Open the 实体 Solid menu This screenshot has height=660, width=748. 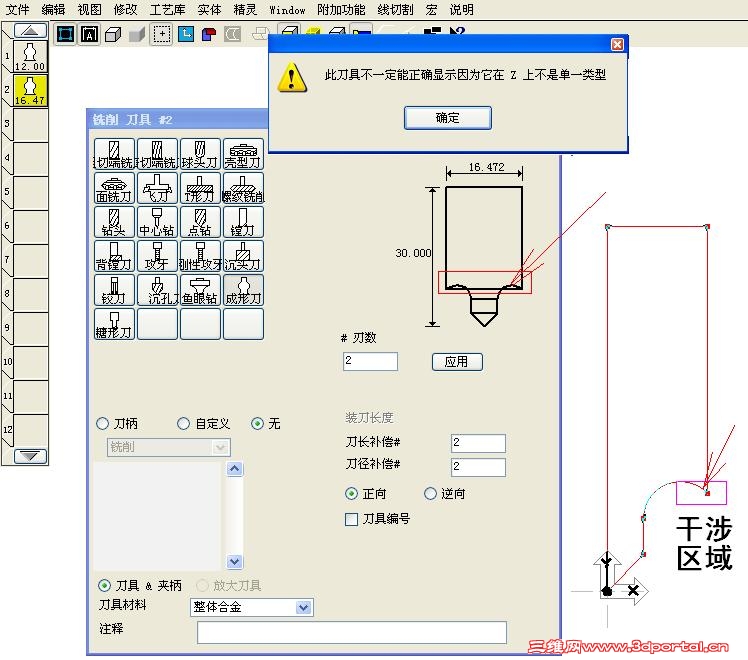tap(209, 9)
